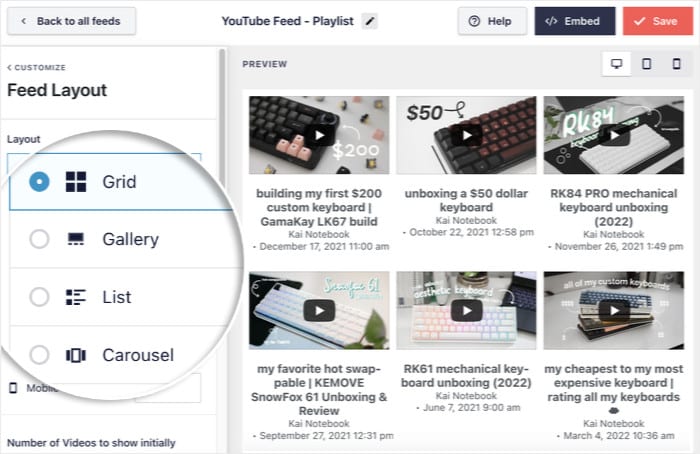This screenshot has width=700, height=454.
Task: Play the $50 dollar keyboard video
Action: 467,135
